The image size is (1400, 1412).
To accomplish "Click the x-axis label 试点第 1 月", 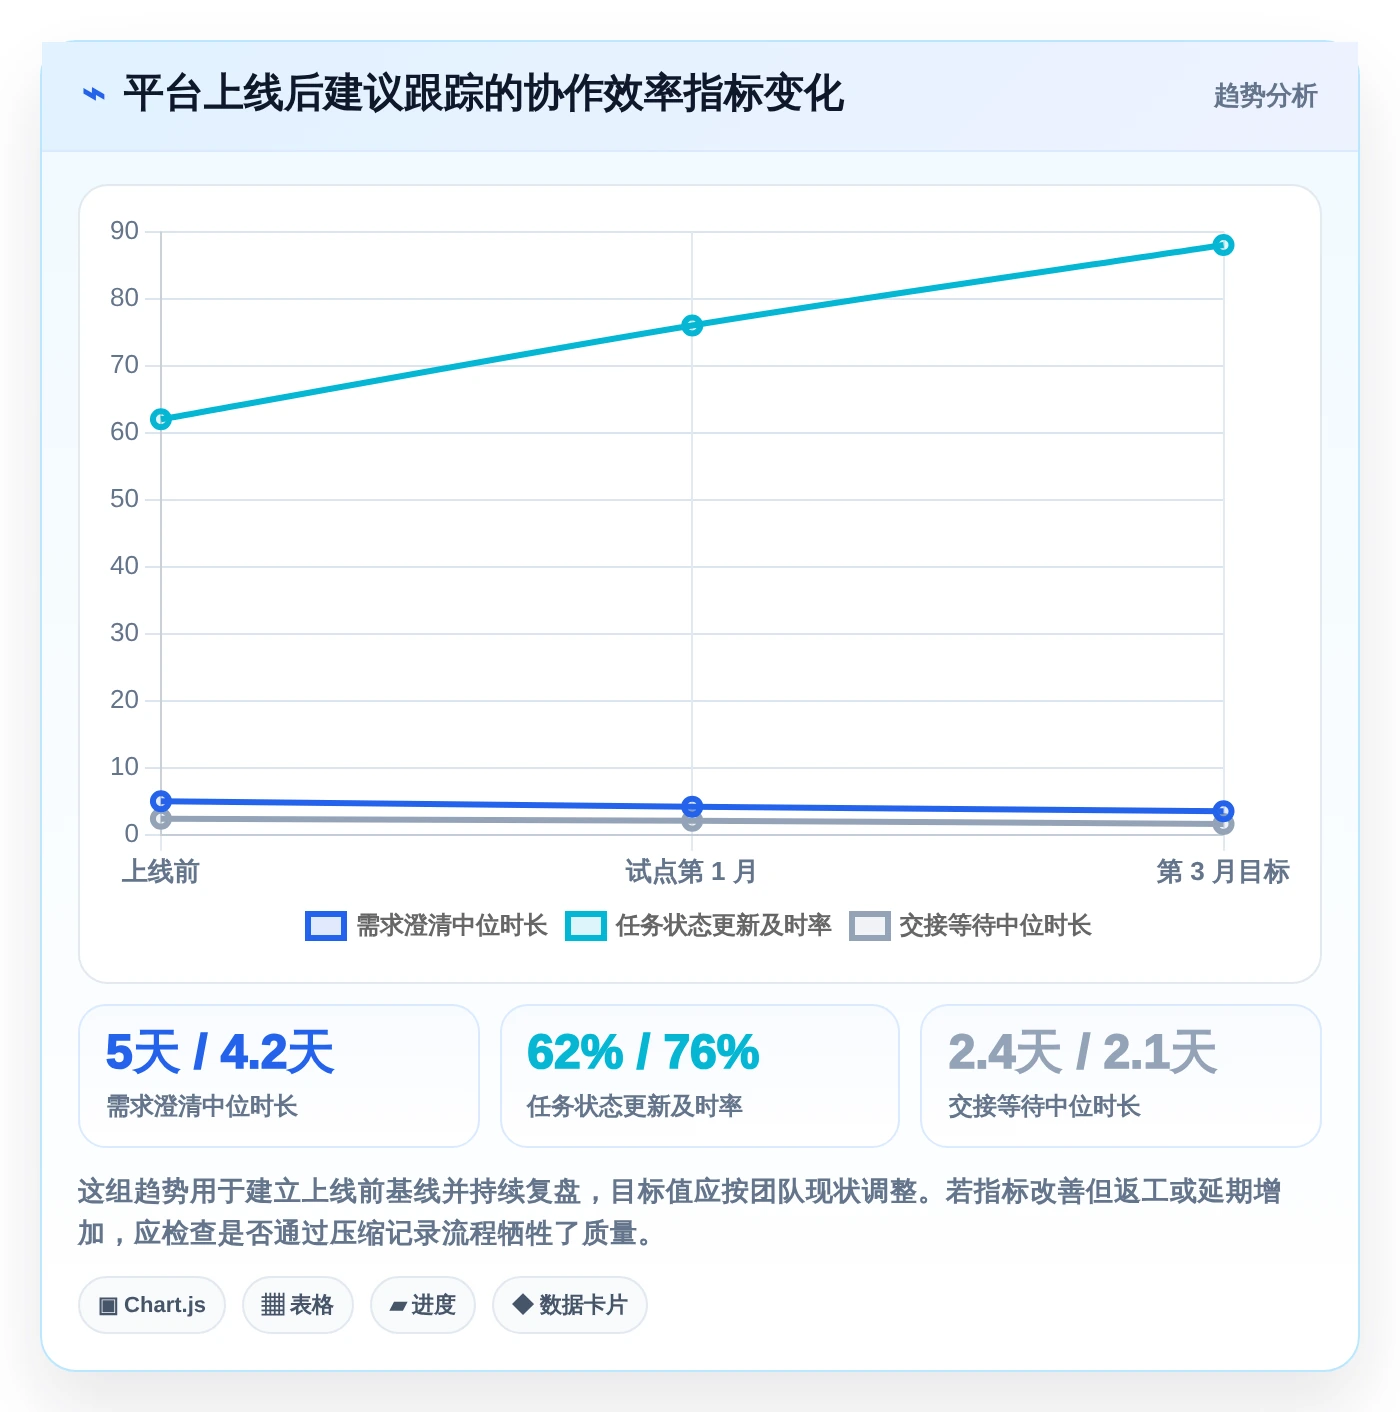I will tap(691, 872).
